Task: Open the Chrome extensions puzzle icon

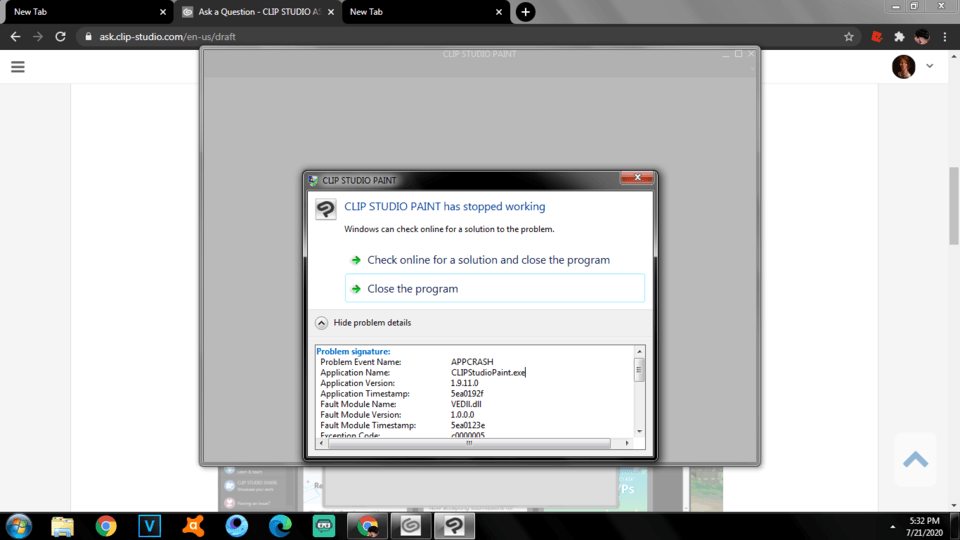Action: pyautogui.click(x=899, y=37)
